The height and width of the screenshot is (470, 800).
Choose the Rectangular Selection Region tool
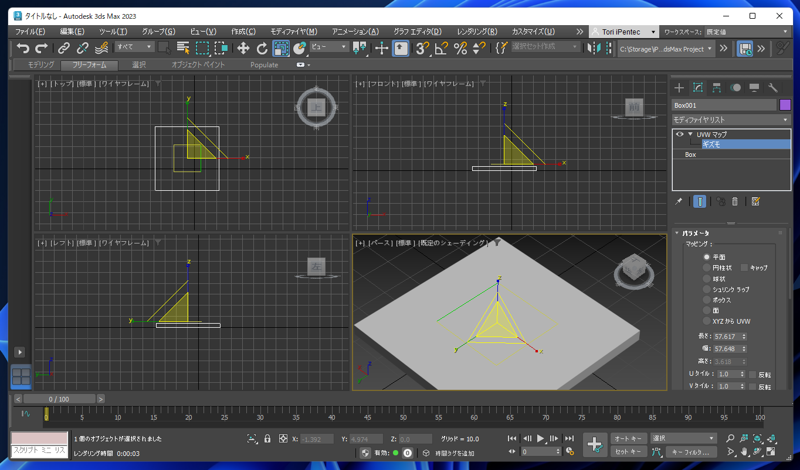[203, 48]
